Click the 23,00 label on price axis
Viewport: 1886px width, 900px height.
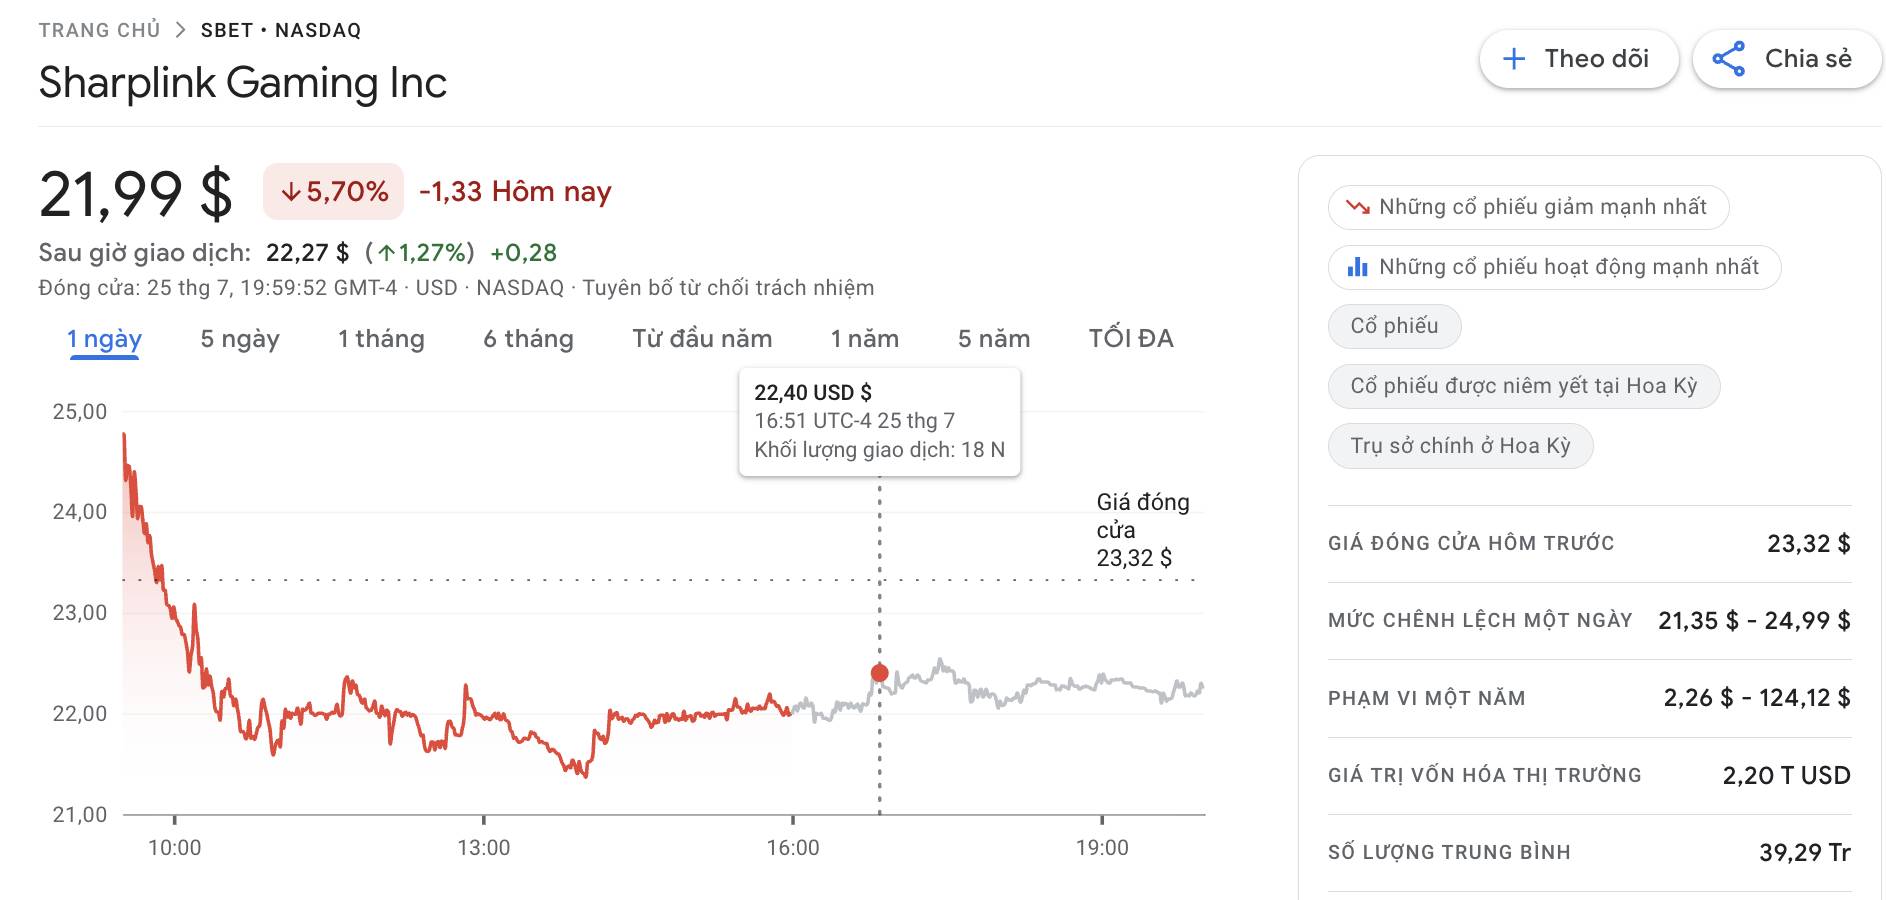80,613
